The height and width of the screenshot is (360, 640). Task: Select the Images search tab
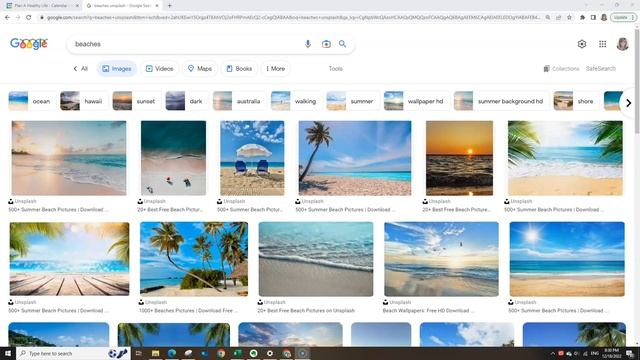(x=117, y=69)
